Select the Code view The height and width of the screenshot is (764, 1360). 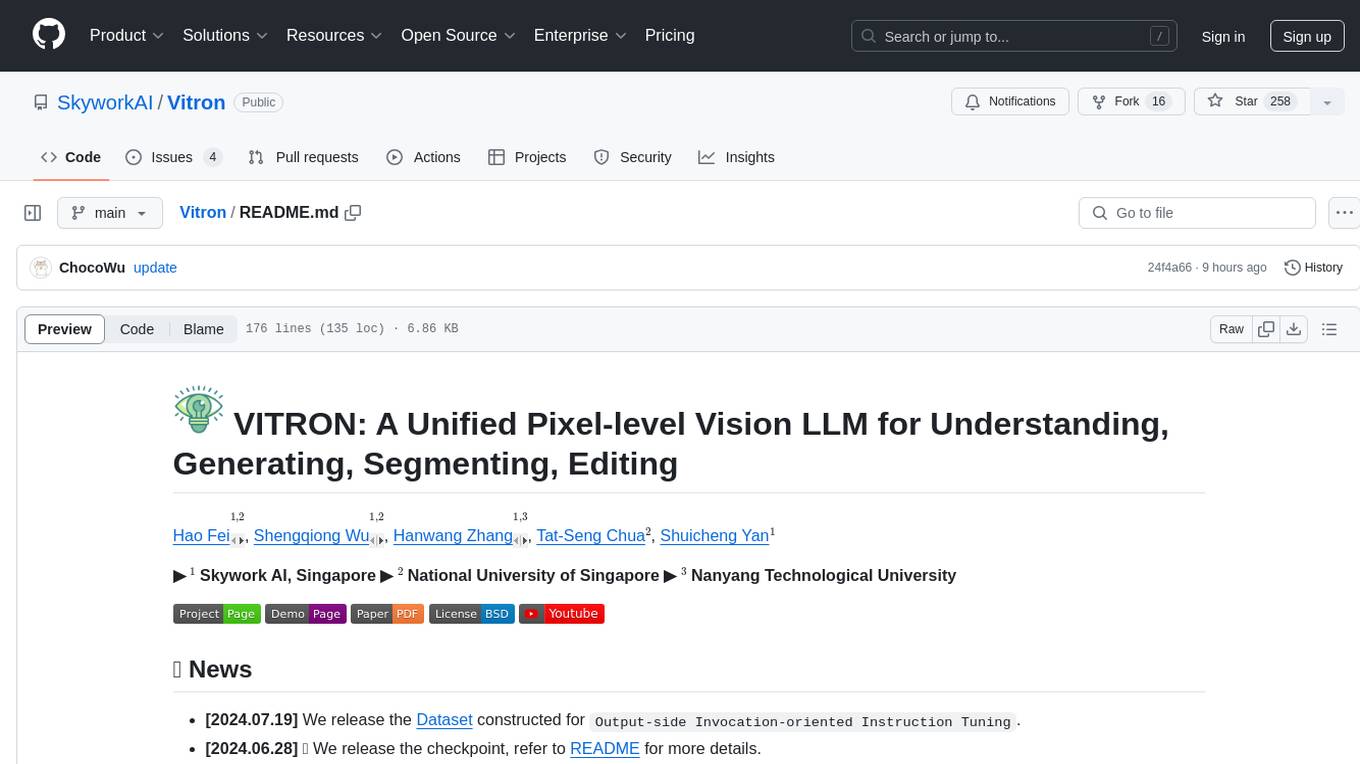[137, 329]
